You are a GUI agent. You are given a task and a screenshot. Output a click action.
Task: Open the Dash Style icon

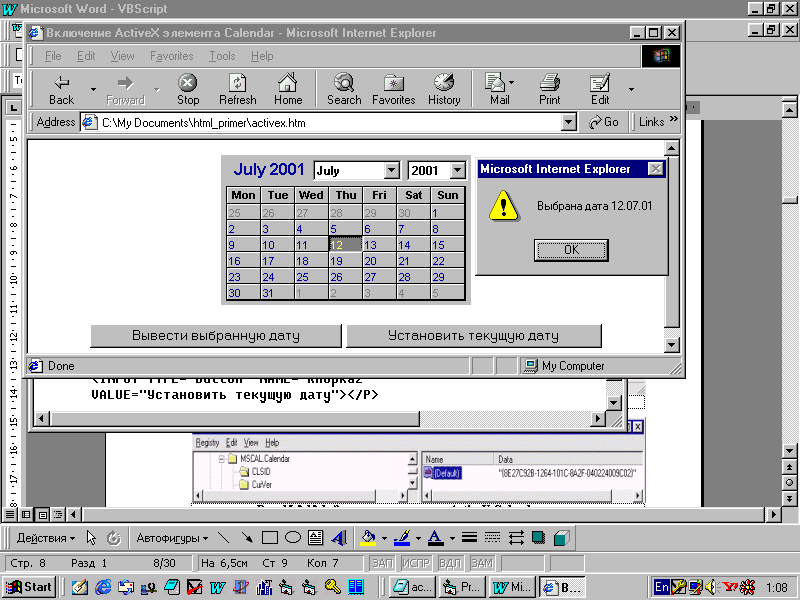(492, 538)
